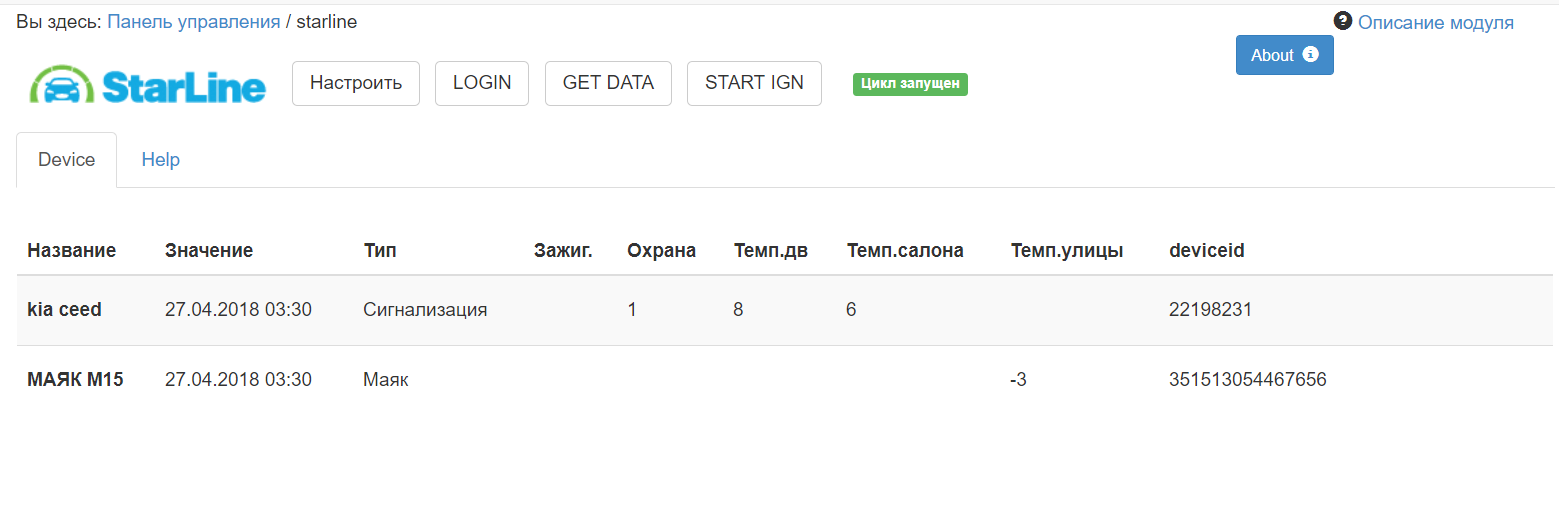
Task: Click the info icon inside the About button
Action: click(x=1311, y=54)
